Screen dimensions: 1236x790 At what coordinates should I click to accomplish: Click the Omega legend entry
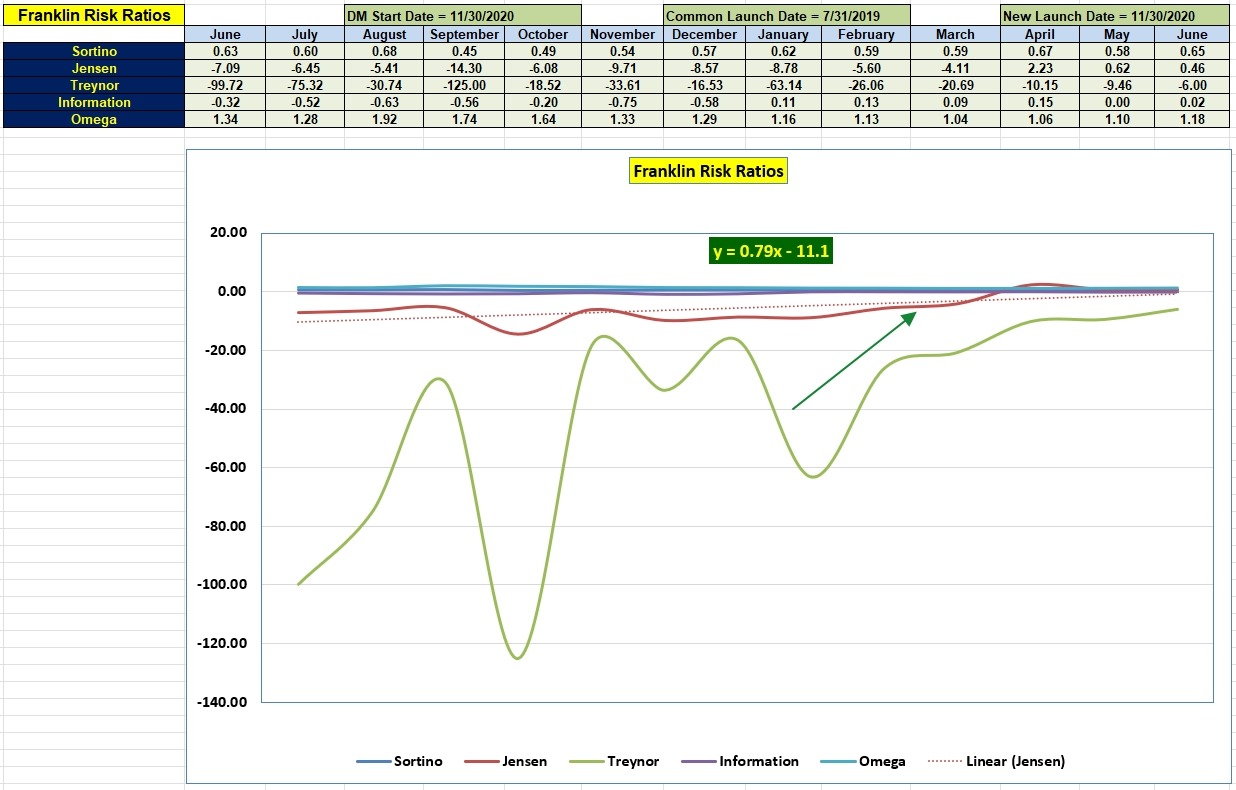(862, 761)
